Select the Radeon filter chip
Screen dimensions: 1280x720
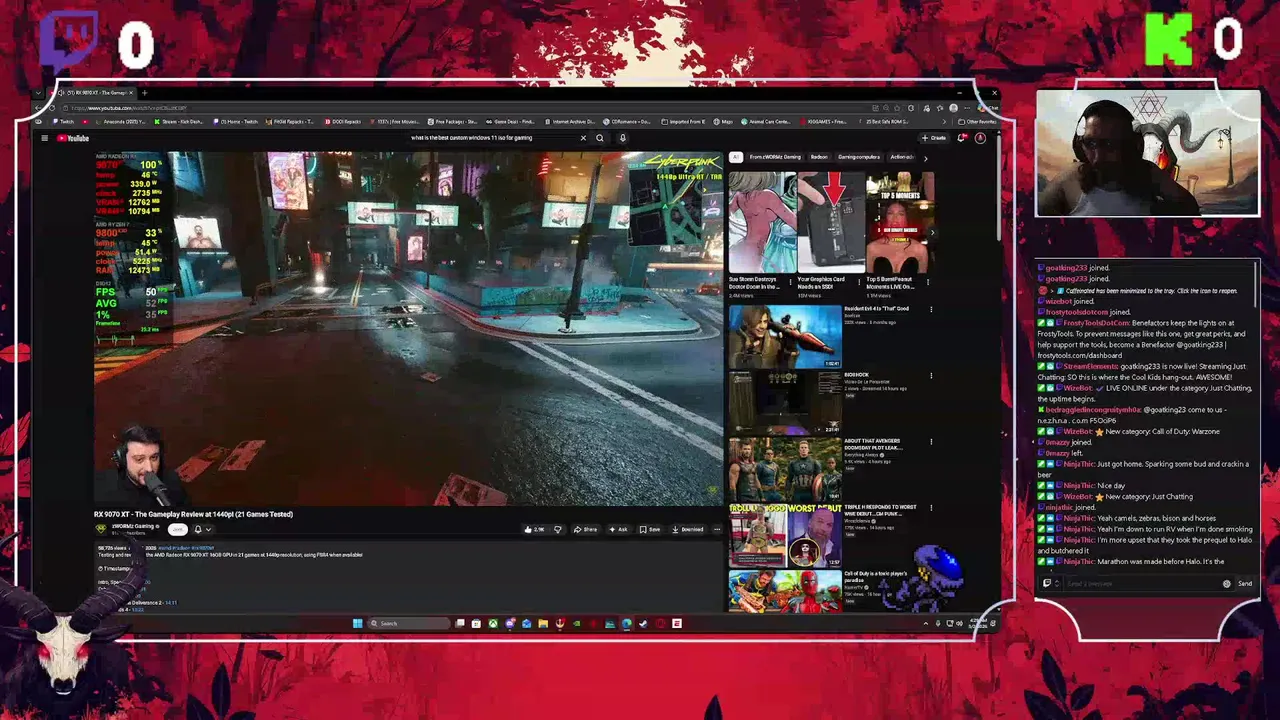[819, 157]
